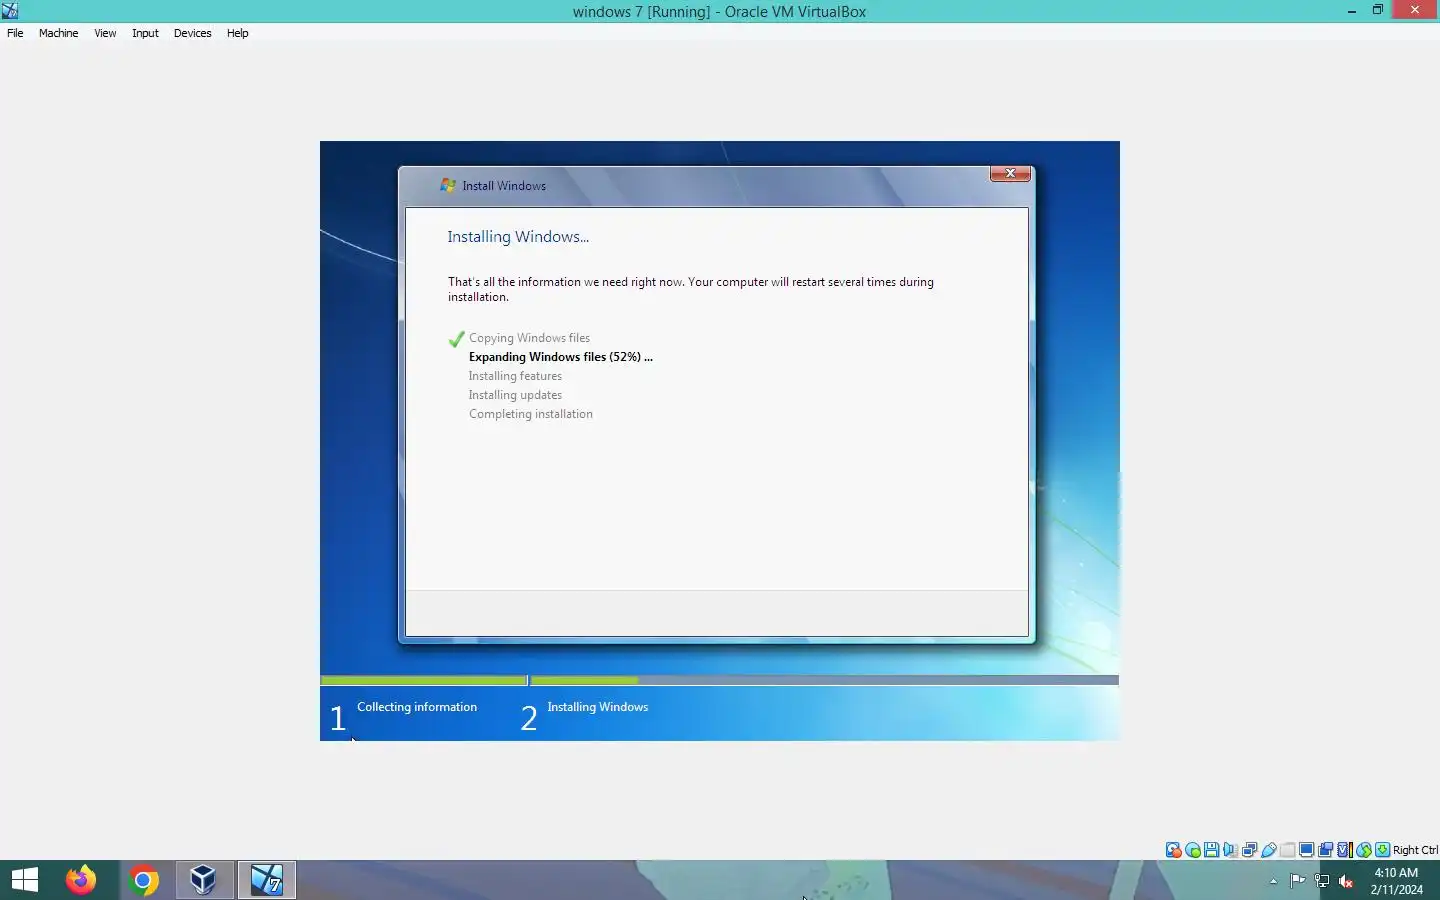Image resolution: width=1440 pixels, height=900 pixels.
Task: Click the recording indicator icon
Action: [1325, 850]
